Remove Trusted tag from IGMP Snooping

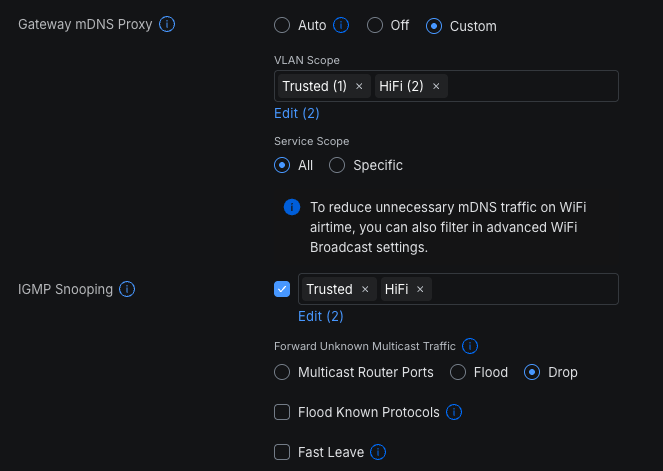(365, 290)
